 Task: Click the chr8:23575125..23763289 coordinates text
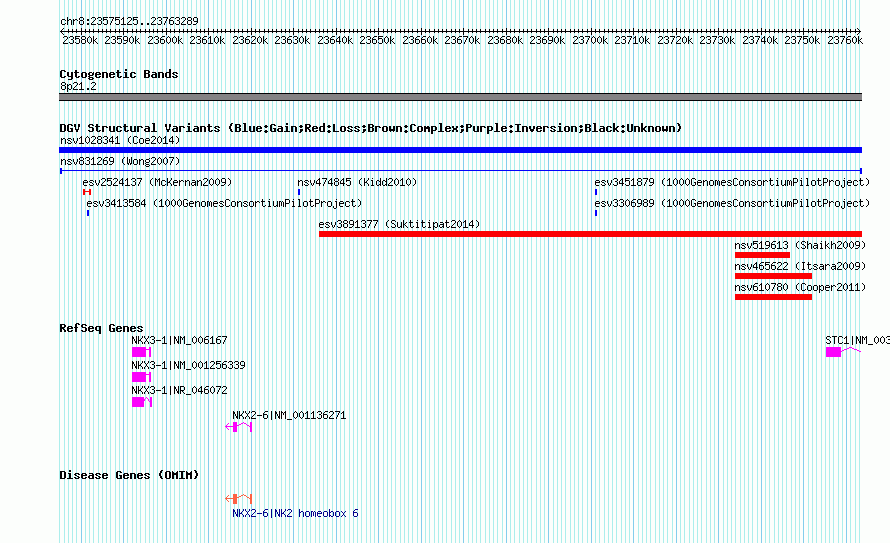[129, 22]
